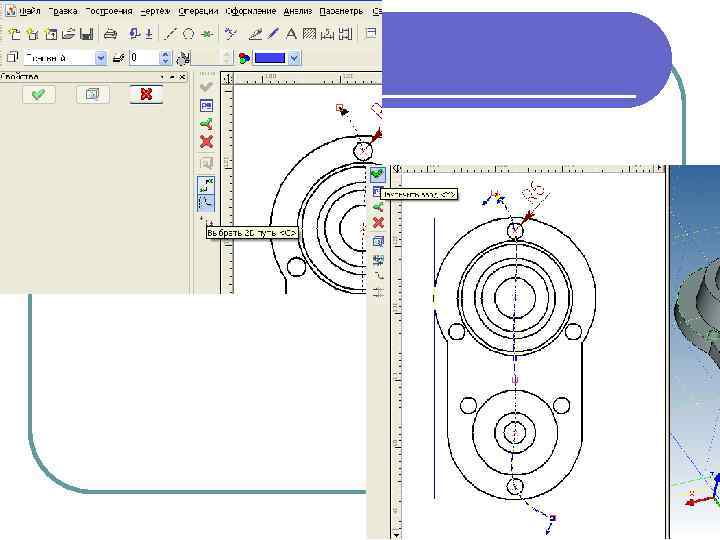Select the circle construction tool

189,34
